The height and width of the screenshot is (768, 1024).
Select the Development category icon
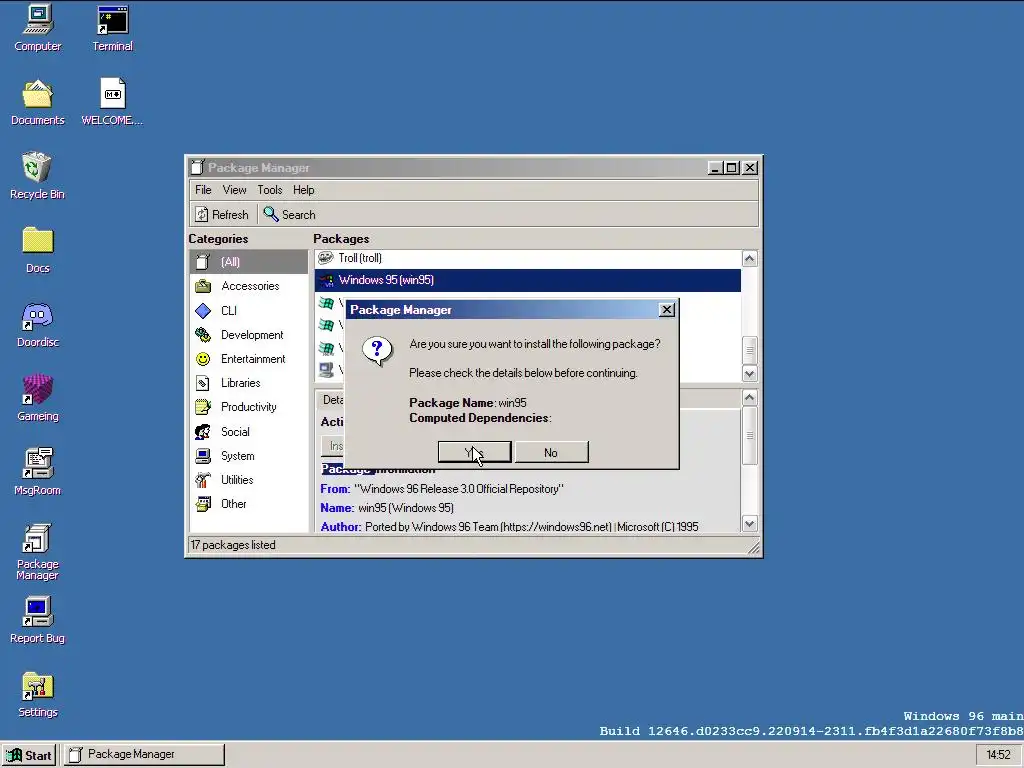203,334
